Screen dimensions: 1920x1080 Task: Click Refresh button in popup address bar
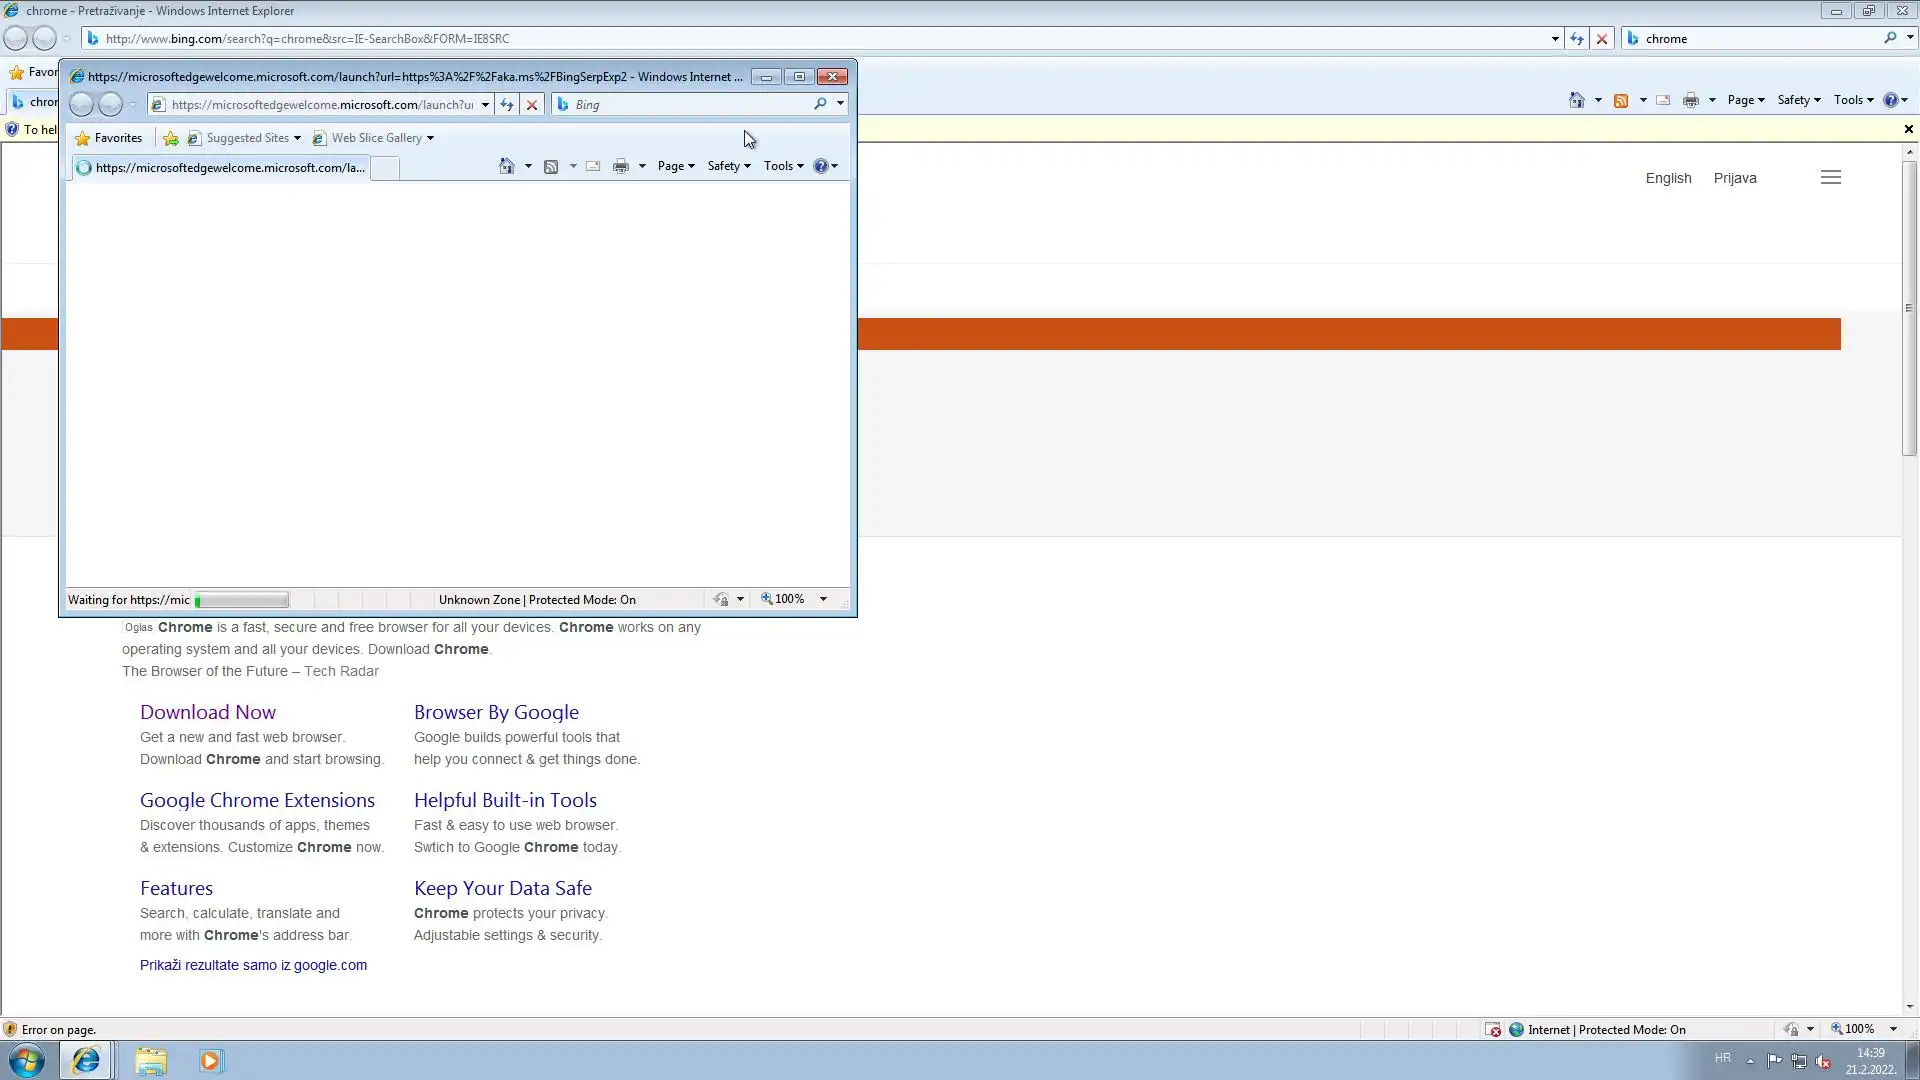pos(507,105)
